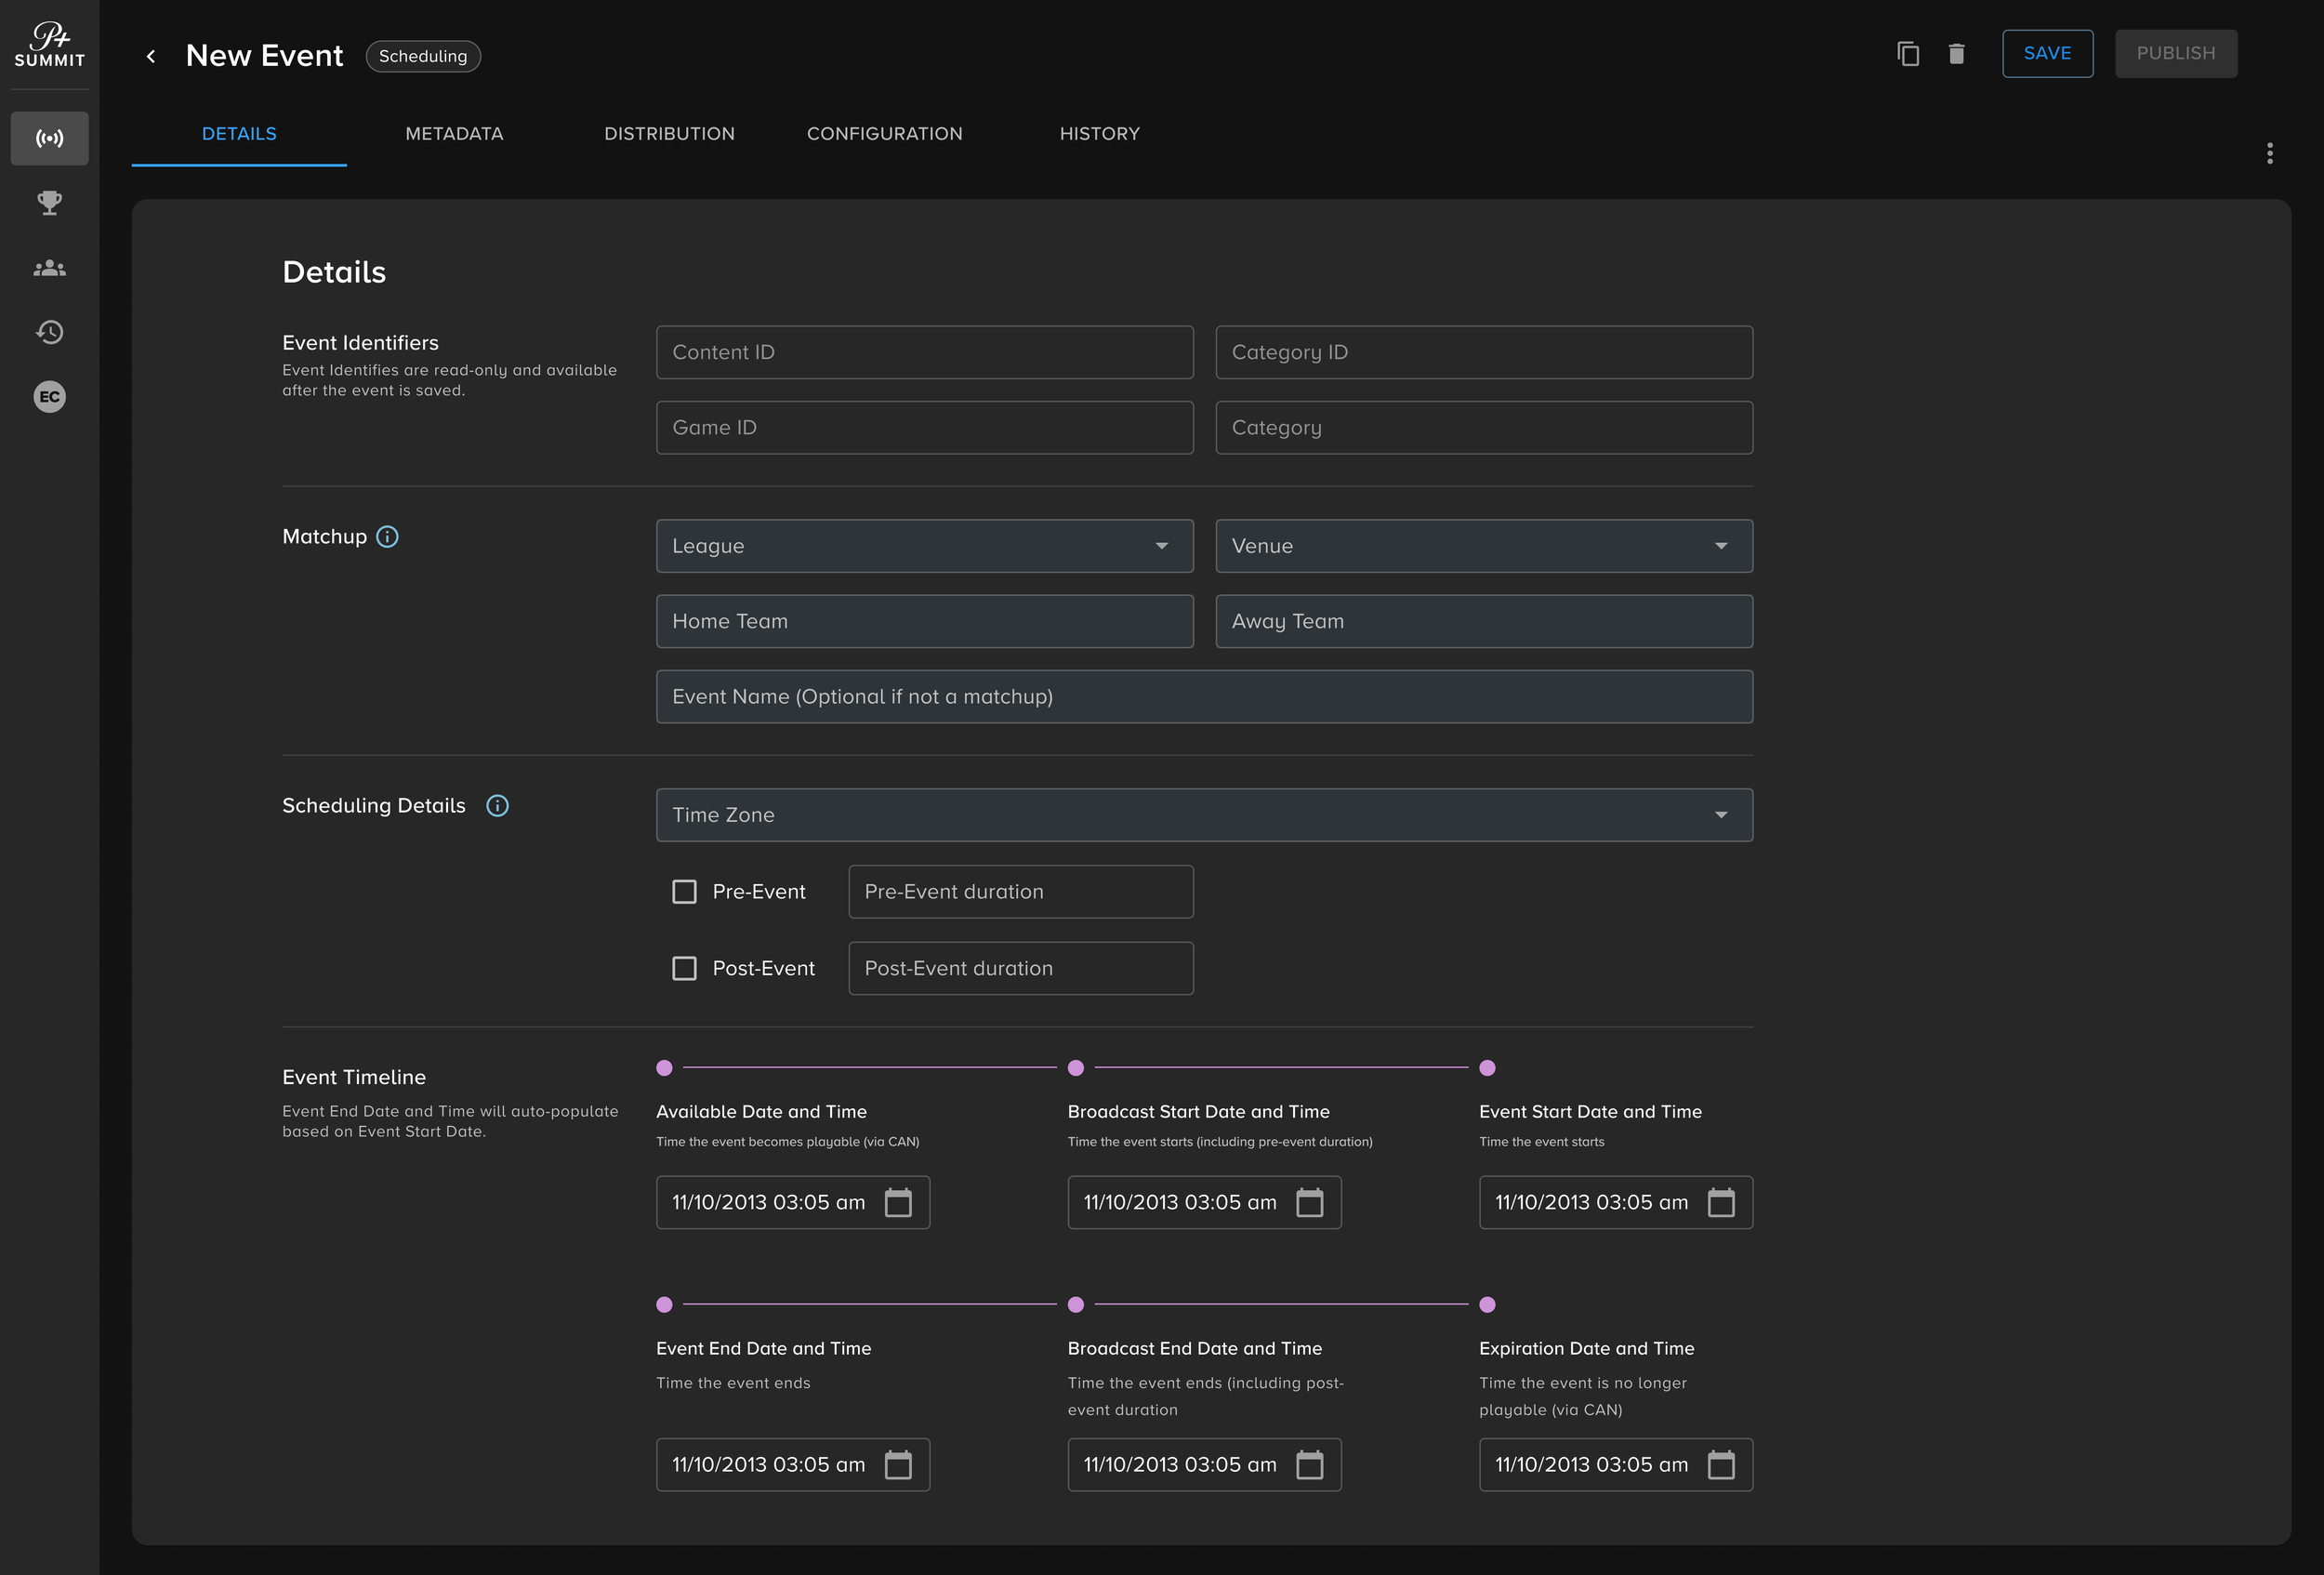
Task: Expand the Venue dropdown
Action: (1483, 546)
